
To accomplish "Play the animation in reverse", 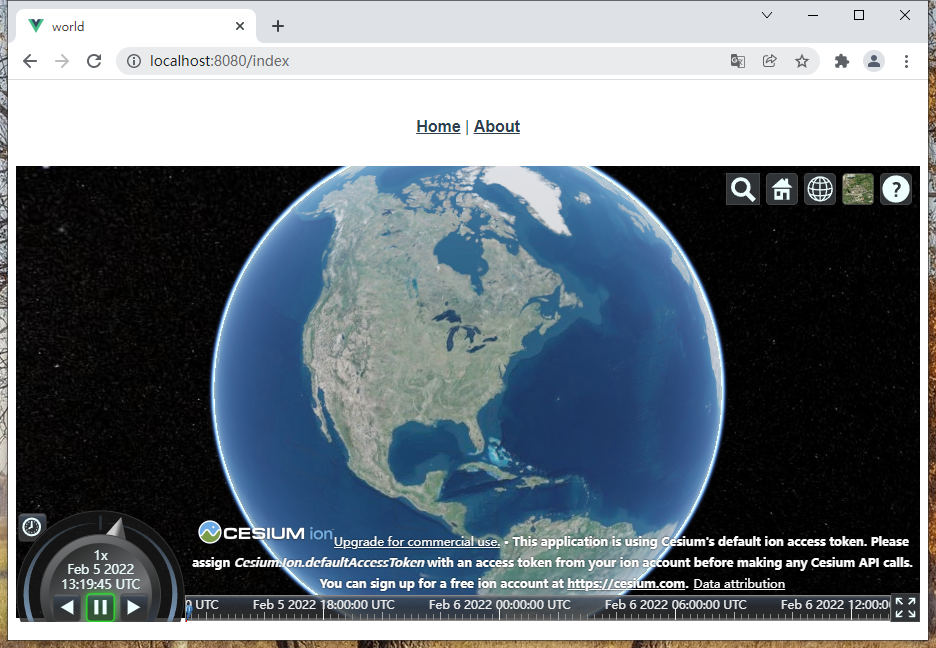I will click(x=67, y=607).
